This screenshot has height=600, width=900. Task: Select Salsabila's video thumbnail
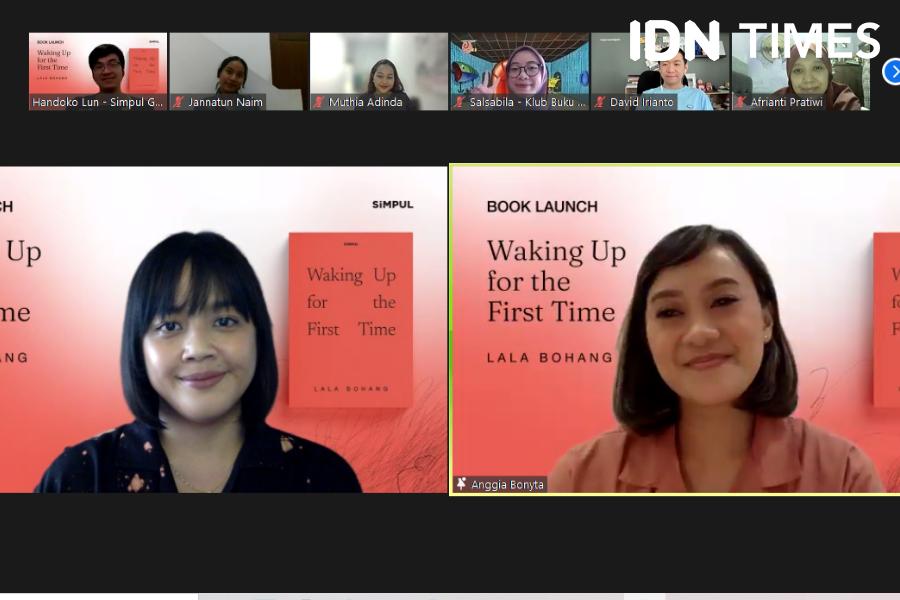coord(520,71)
